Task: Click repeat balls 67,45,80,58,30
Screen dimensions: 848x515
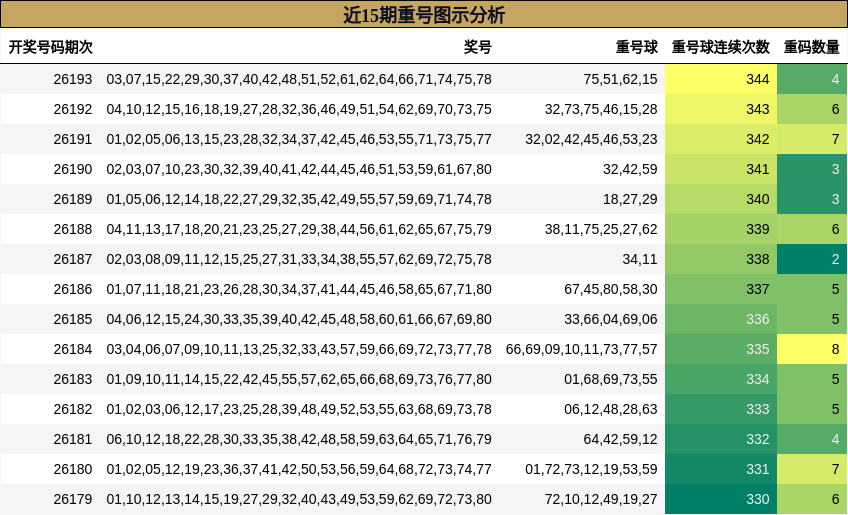Action: 611,289
